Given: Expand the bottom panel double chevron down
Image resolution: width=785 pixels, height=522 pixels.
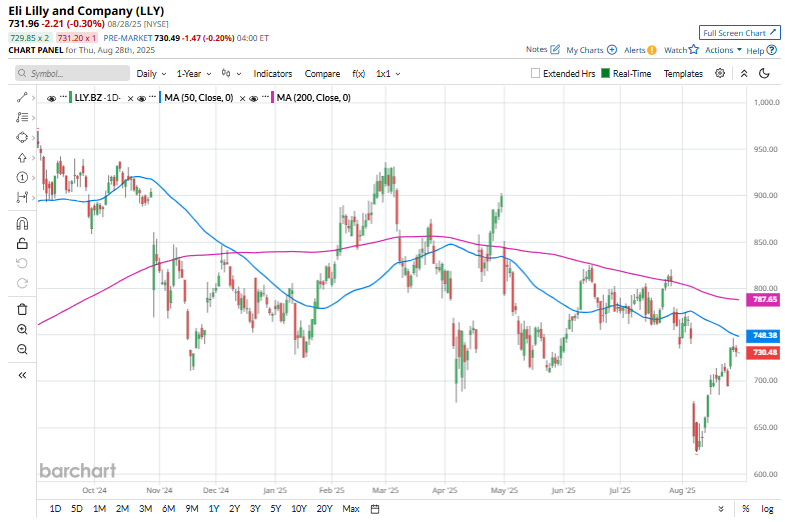Looking at the screenshot, I should (x=721, y=509).
